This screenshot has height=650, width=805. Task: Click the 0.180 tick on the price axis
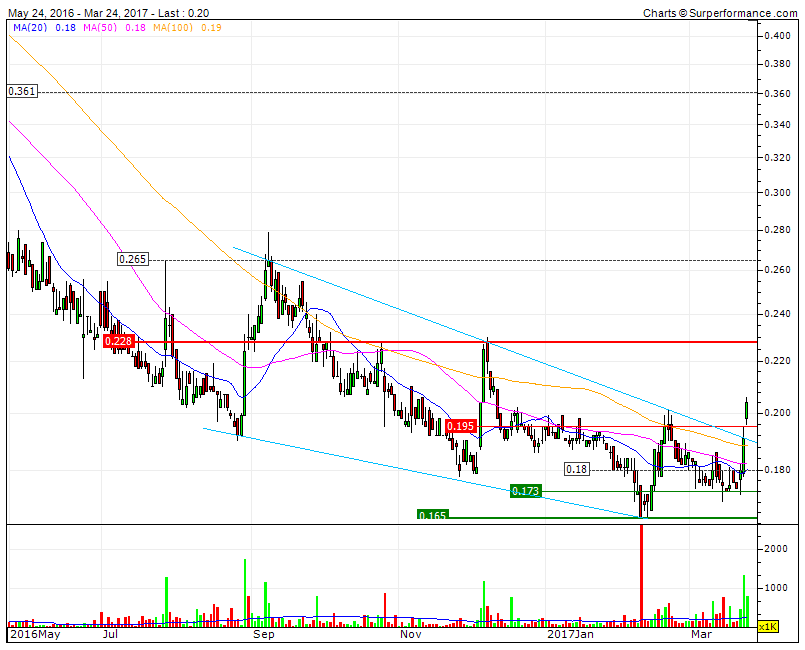777,470
